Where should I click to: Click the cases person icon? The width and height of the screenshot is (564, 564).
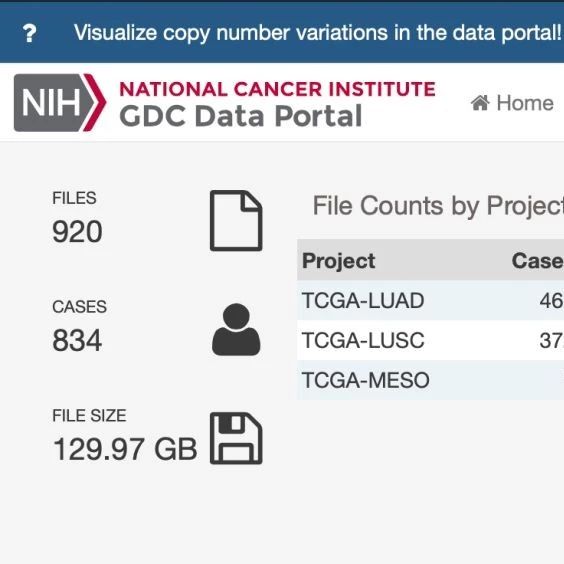pyautogui.click(x=236, y=329)
